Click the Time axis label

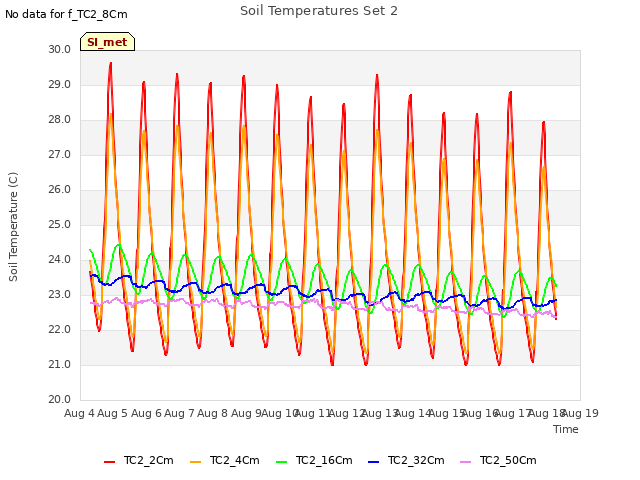click(x=566, y=429)
